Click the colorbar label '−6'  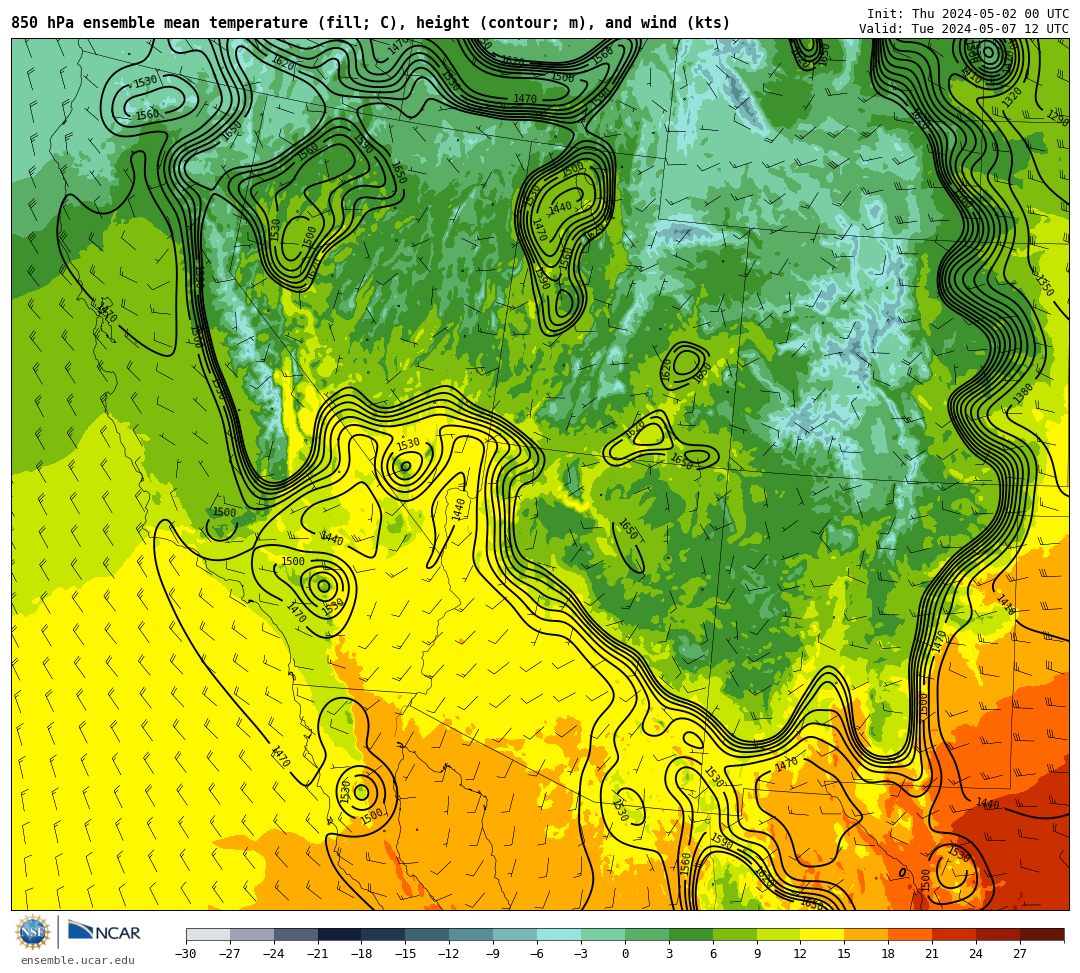[x=537, y=954]
